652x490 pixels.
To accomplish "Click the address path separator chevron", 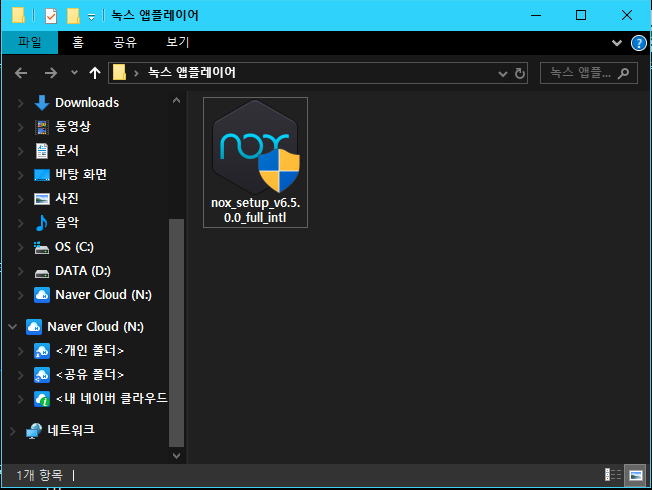I will click(136, 74).
